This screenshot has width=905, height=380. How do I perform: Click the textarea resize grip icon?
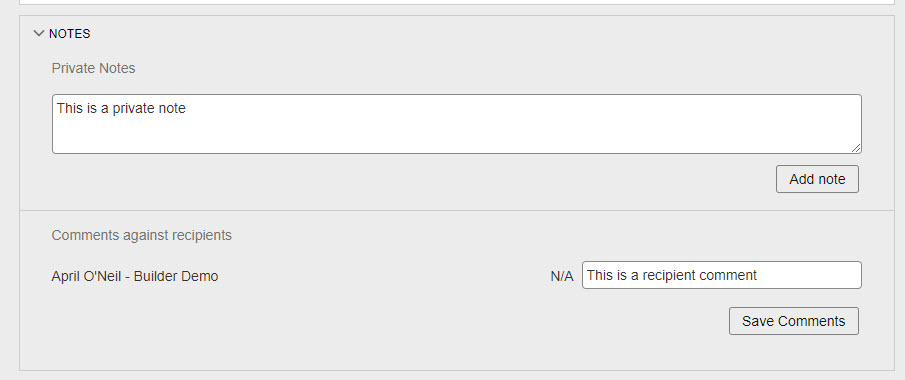pos(856,148)
